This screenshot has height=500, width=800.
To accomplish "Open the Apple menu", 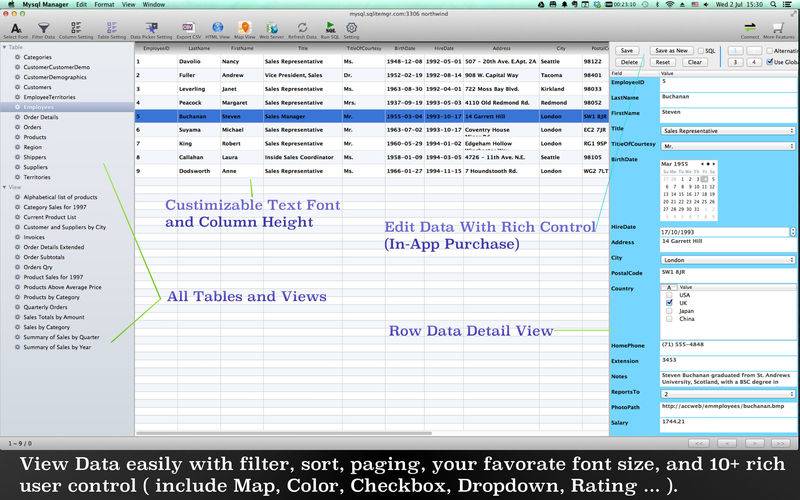I will pyautogui.click(x=11, y=5).
